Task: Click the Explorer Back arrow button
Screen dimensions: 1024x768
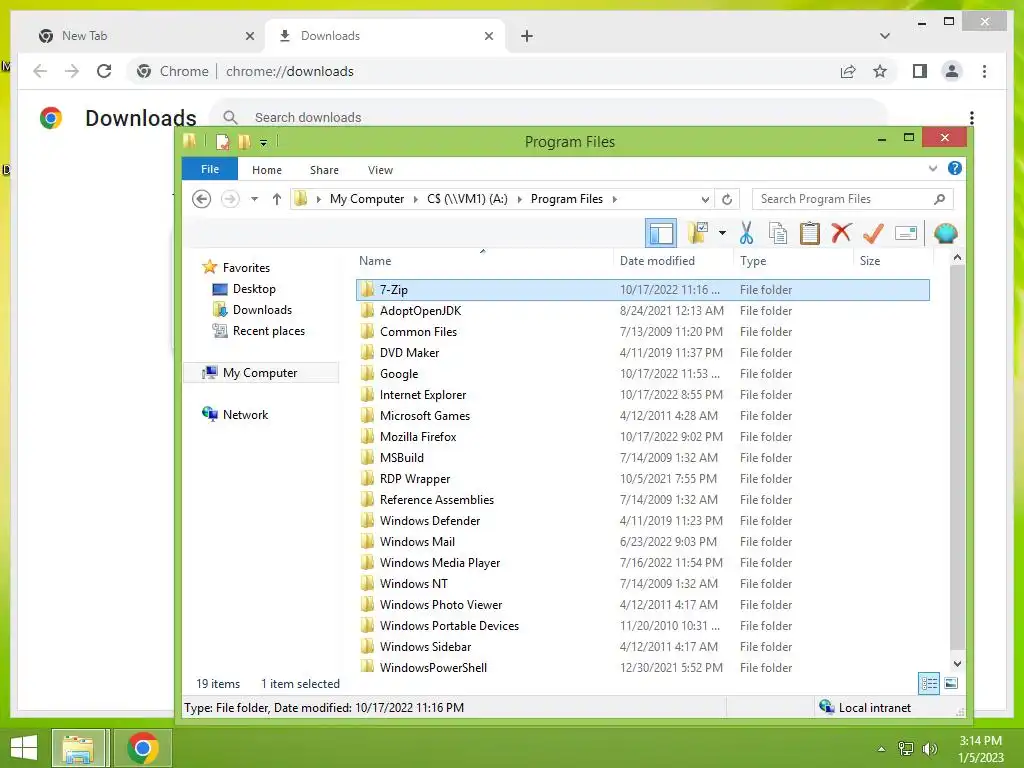Action: coord(202,199)
